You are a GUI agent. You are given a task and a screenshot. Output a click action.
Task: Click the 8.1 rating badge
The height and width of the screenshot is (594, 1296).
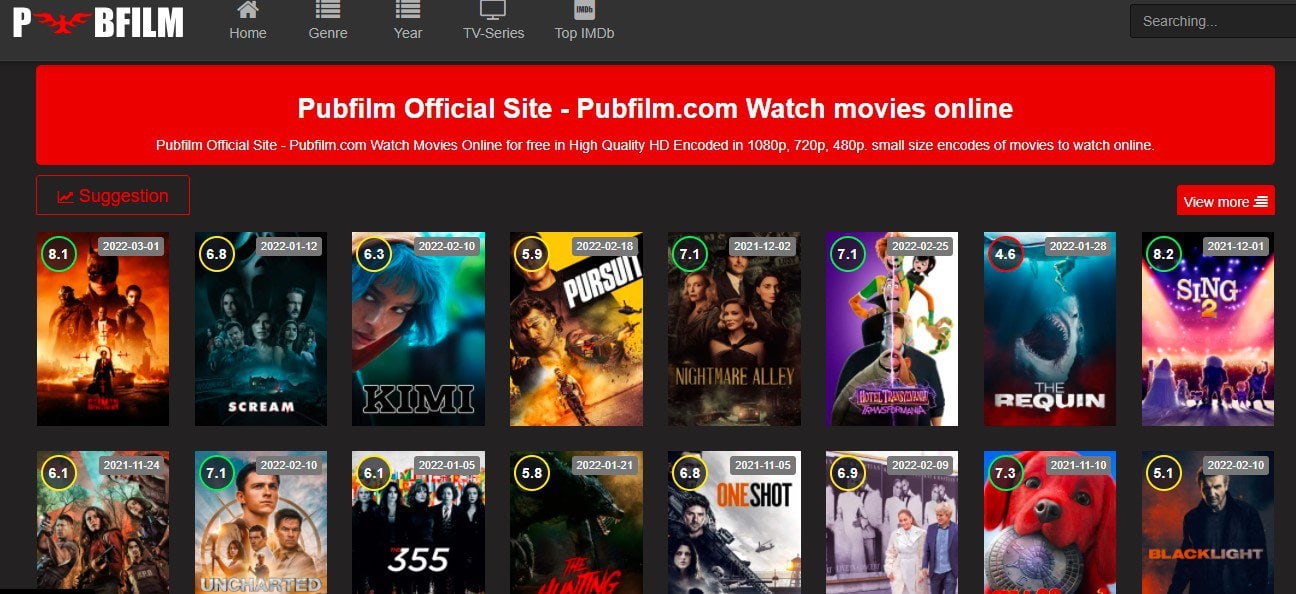pos(58,255)
